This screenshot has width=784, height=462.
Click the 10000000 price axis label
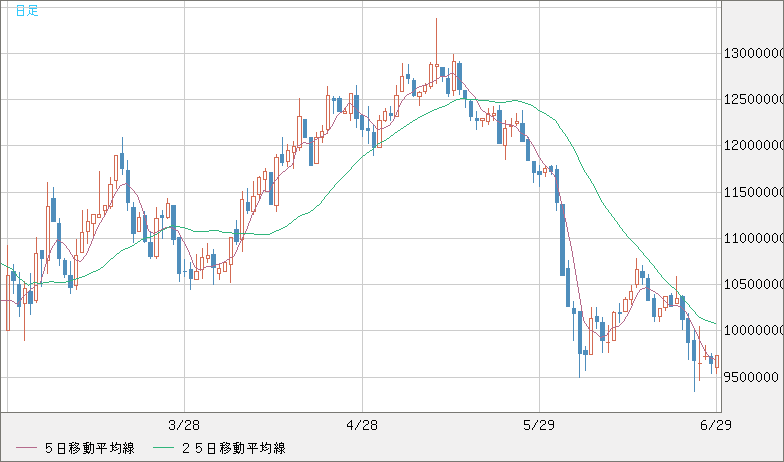click(754, 330)
